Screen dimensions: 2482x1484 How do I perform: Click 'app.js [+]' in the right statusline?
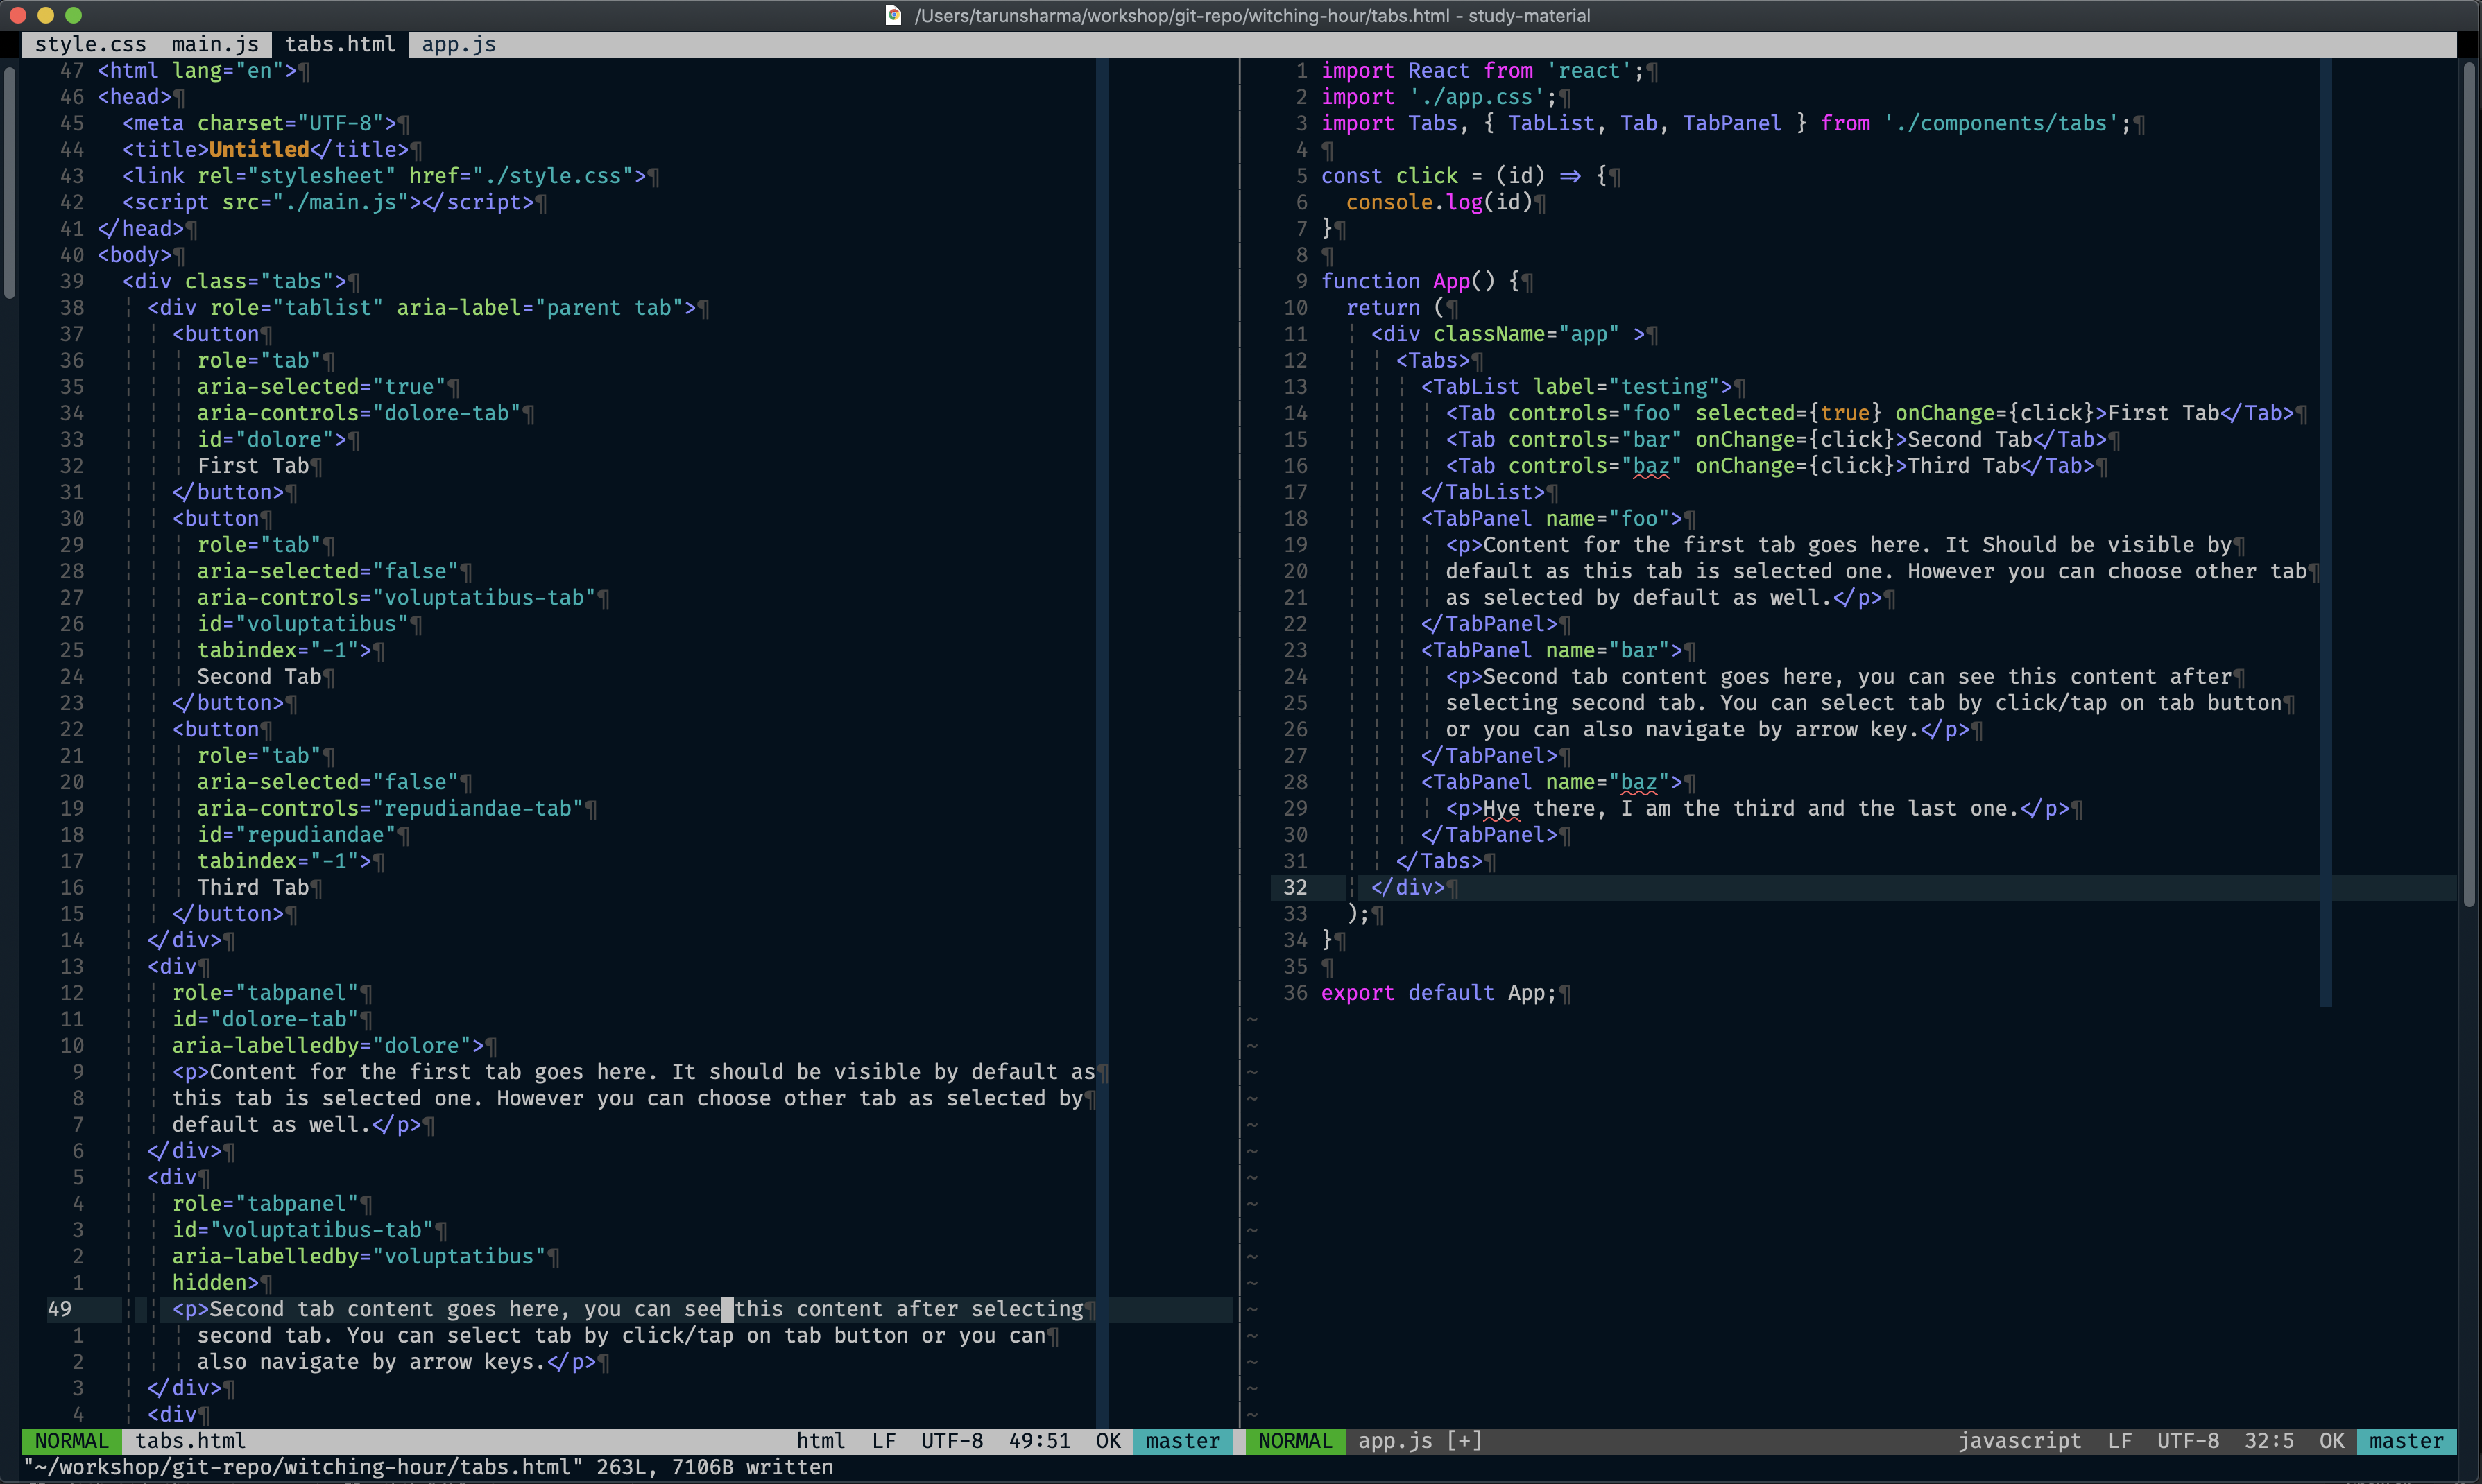pyautogui.click(x=1420, y=1441)
